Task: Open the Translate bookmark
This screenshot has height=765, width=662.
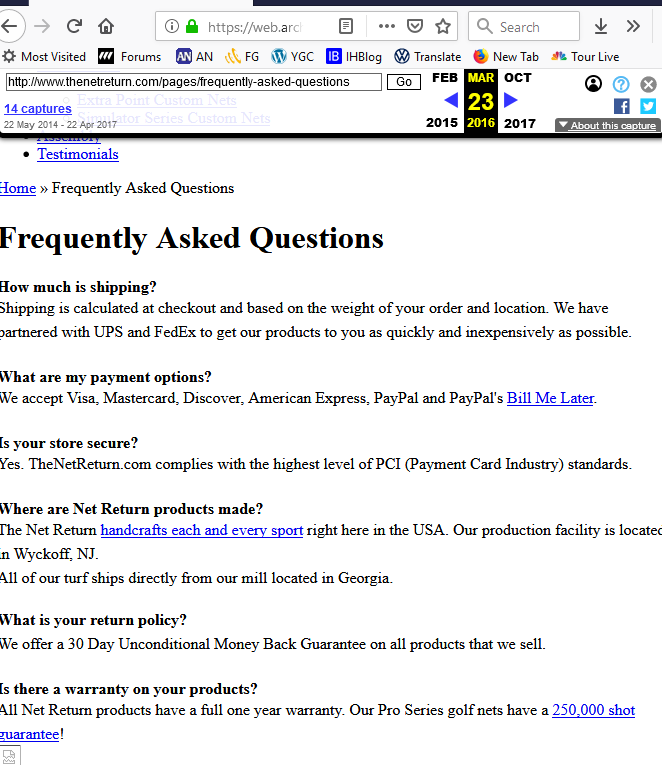Action: 427,57
